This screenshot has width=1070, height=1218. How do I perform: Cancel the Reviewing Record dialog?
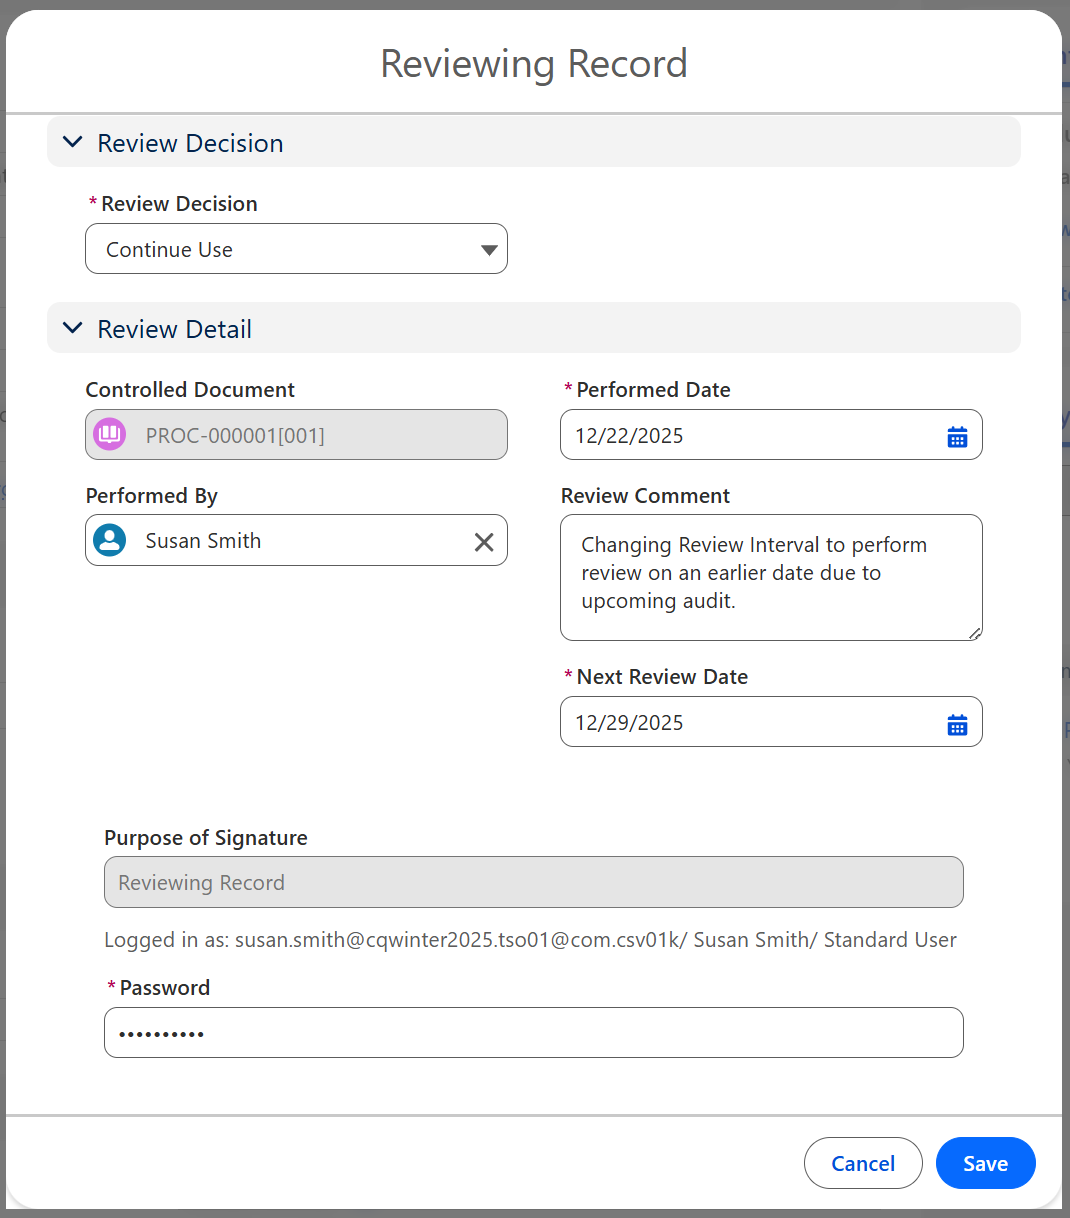tap(862, 1163)
